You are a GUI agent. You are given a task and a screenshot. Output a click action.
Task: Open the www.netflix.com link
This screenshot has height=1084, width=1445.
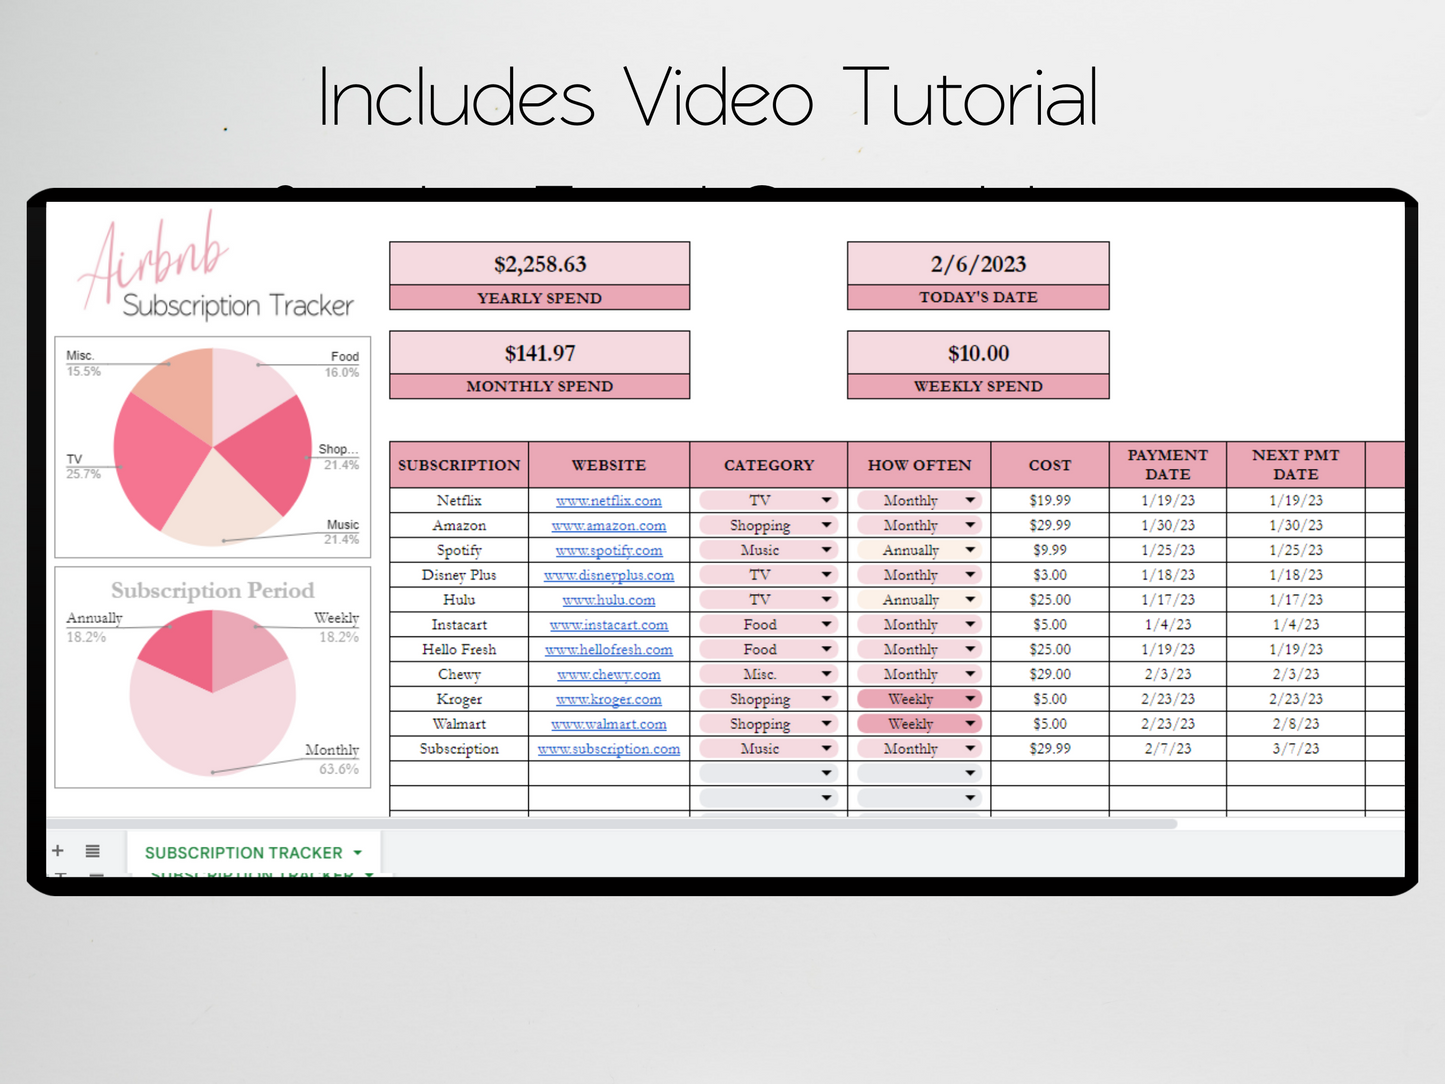[x=609, y=500]
